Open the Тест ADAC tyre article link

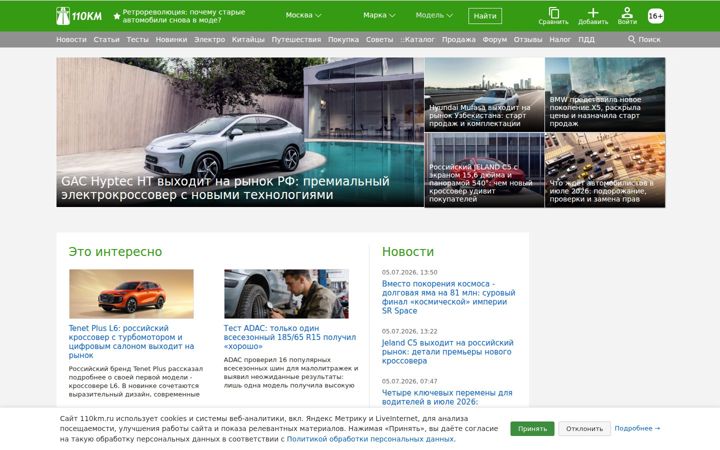[x=290, y=337]
